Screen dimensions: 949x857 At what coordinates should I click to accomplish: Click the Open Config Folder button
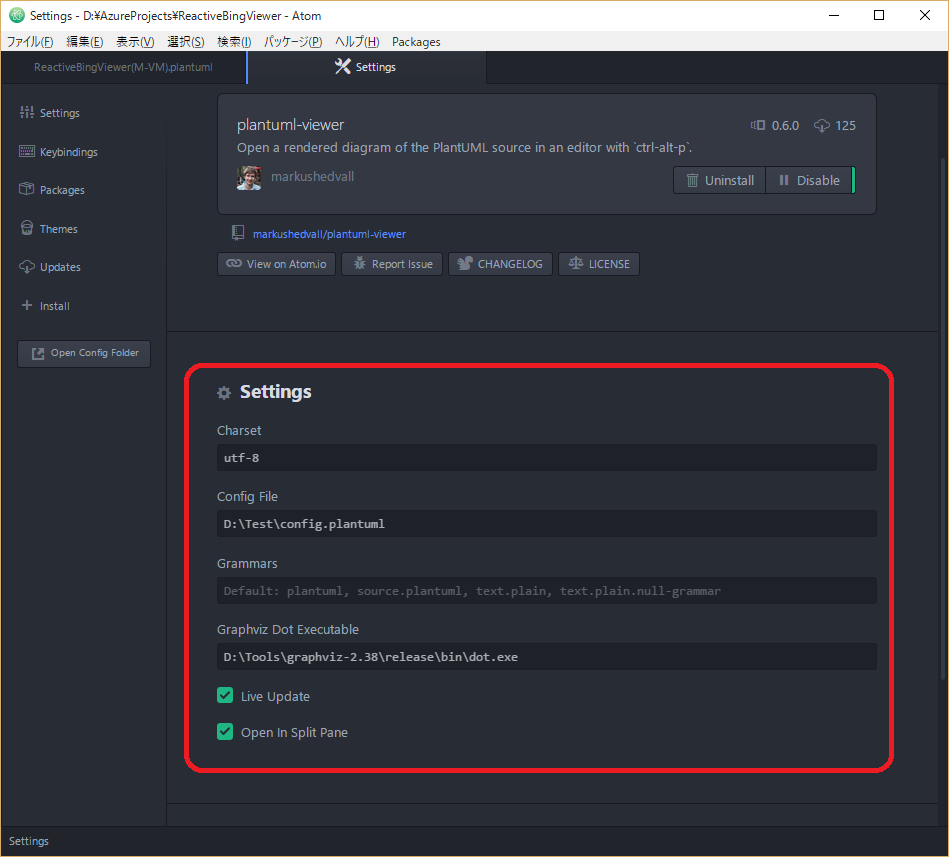click(x=84, y=353)
